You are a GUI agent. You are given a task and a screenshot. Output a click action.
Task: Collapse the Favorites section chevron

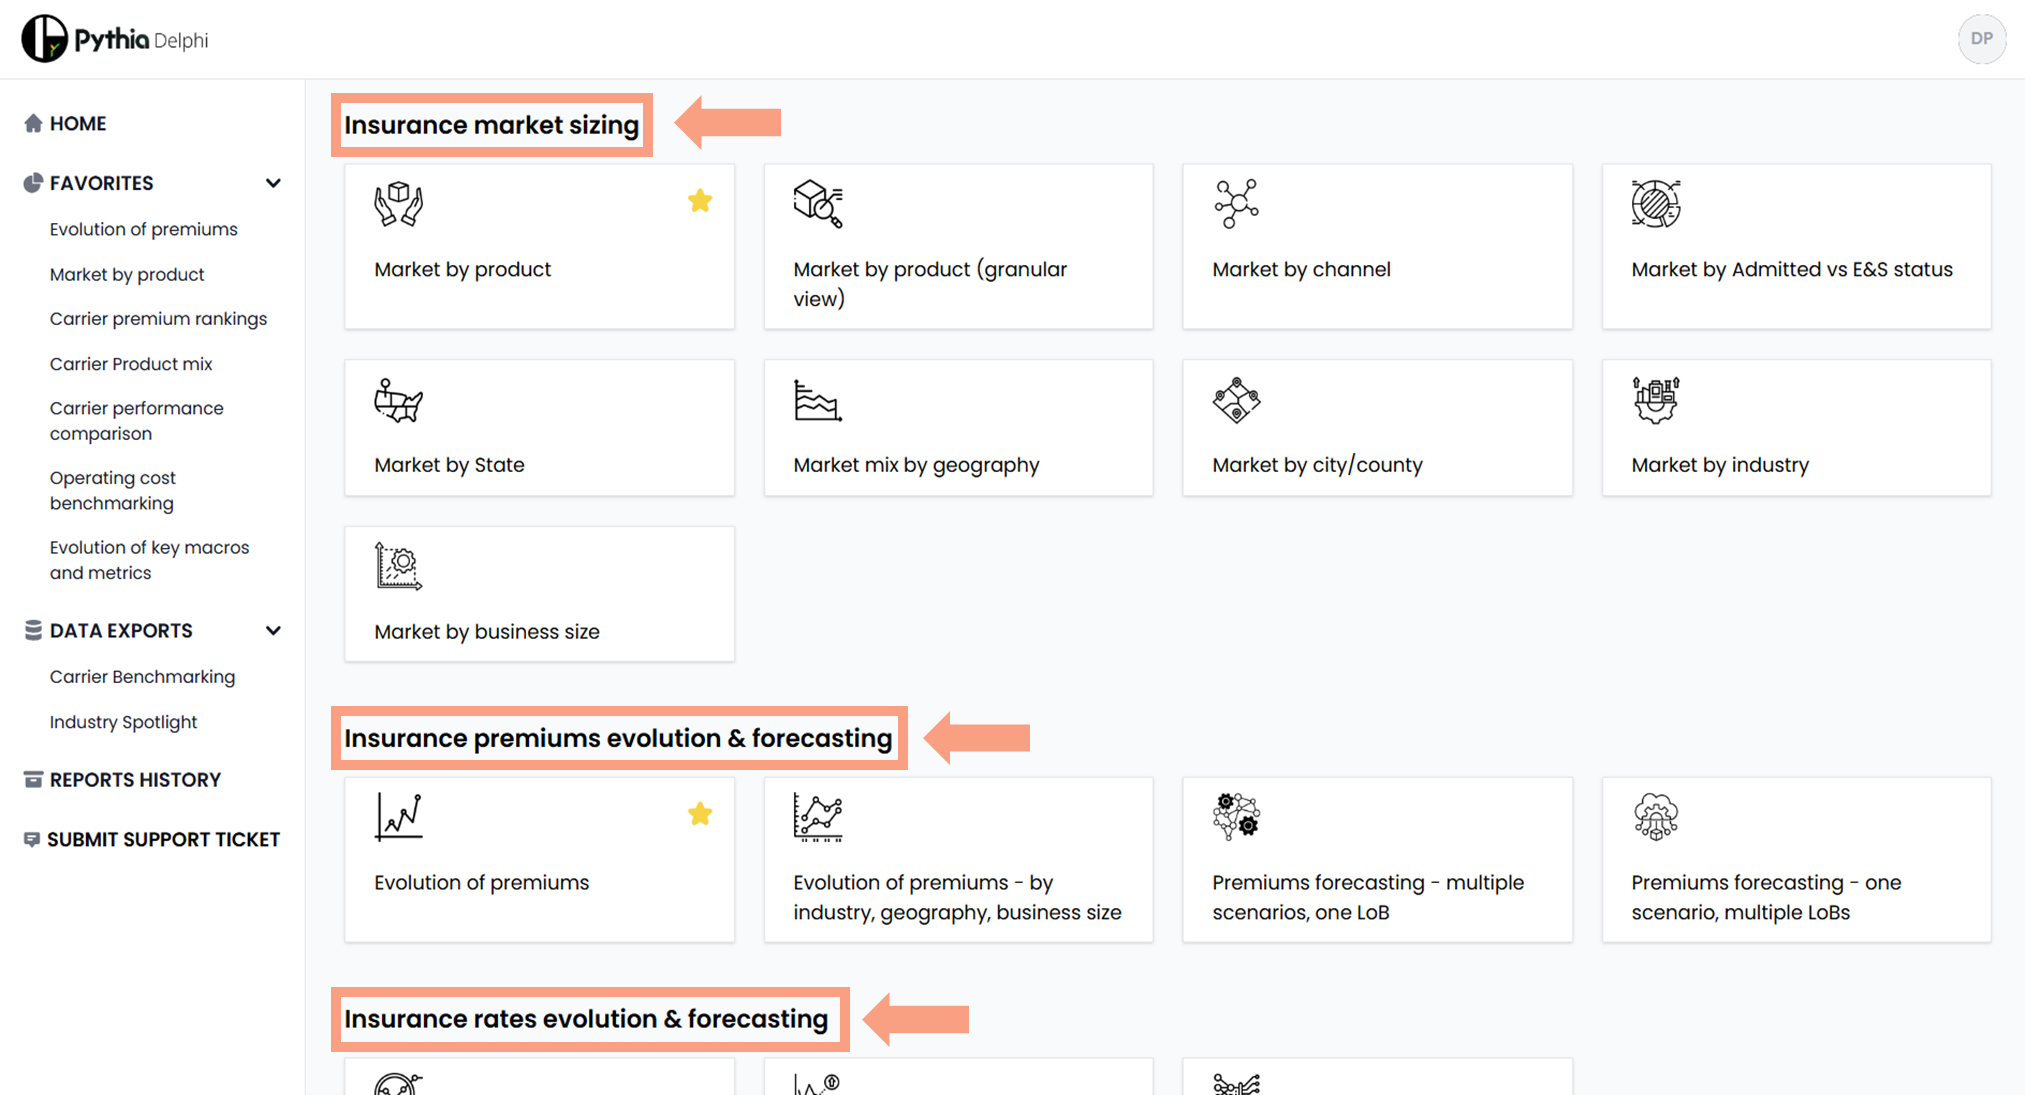[x=273, y=183]
